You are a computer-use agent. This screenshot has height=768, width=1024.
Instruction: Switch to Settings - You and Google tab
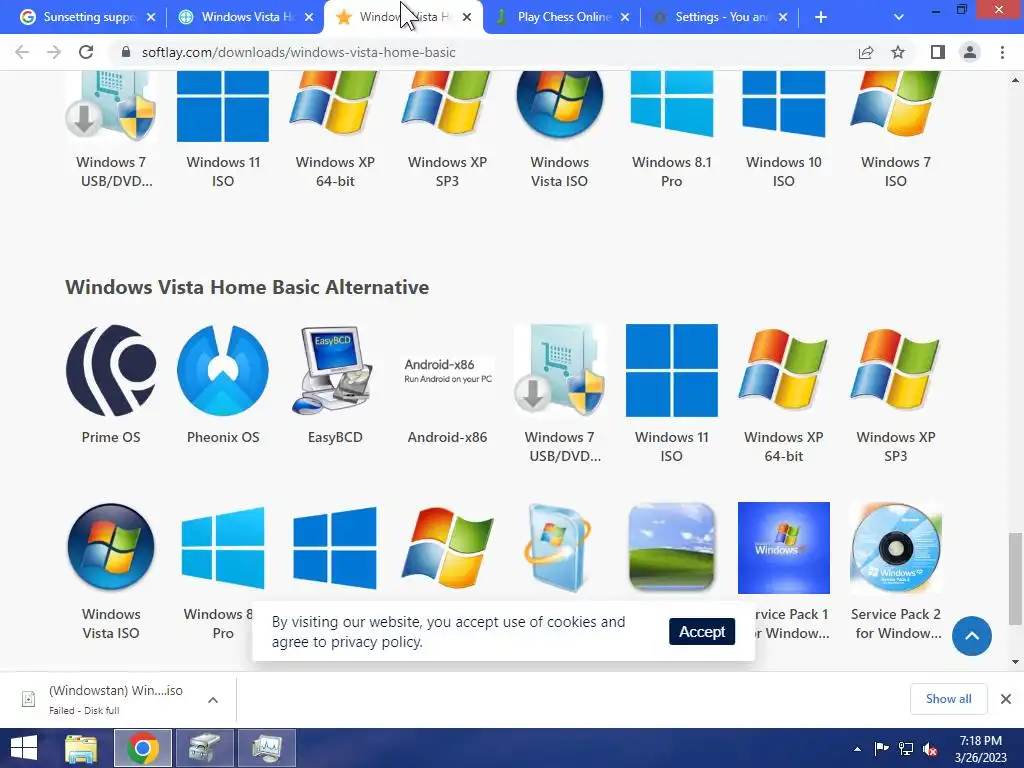(720, 17)
